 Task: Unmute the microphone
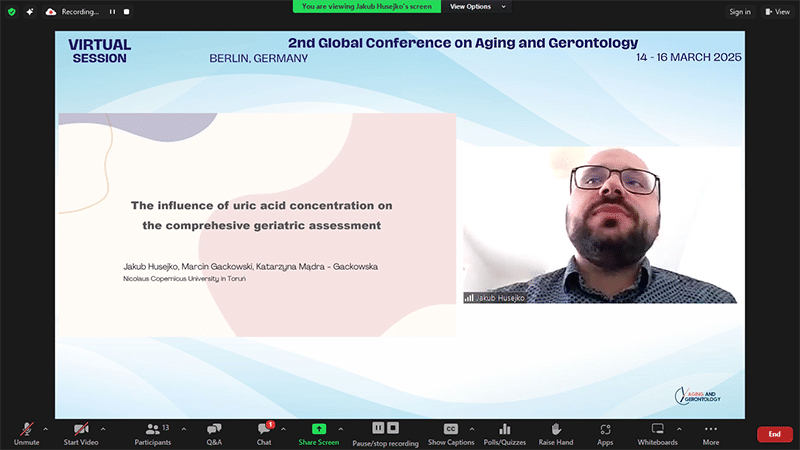pyautogui.click(x=27, y=430)
